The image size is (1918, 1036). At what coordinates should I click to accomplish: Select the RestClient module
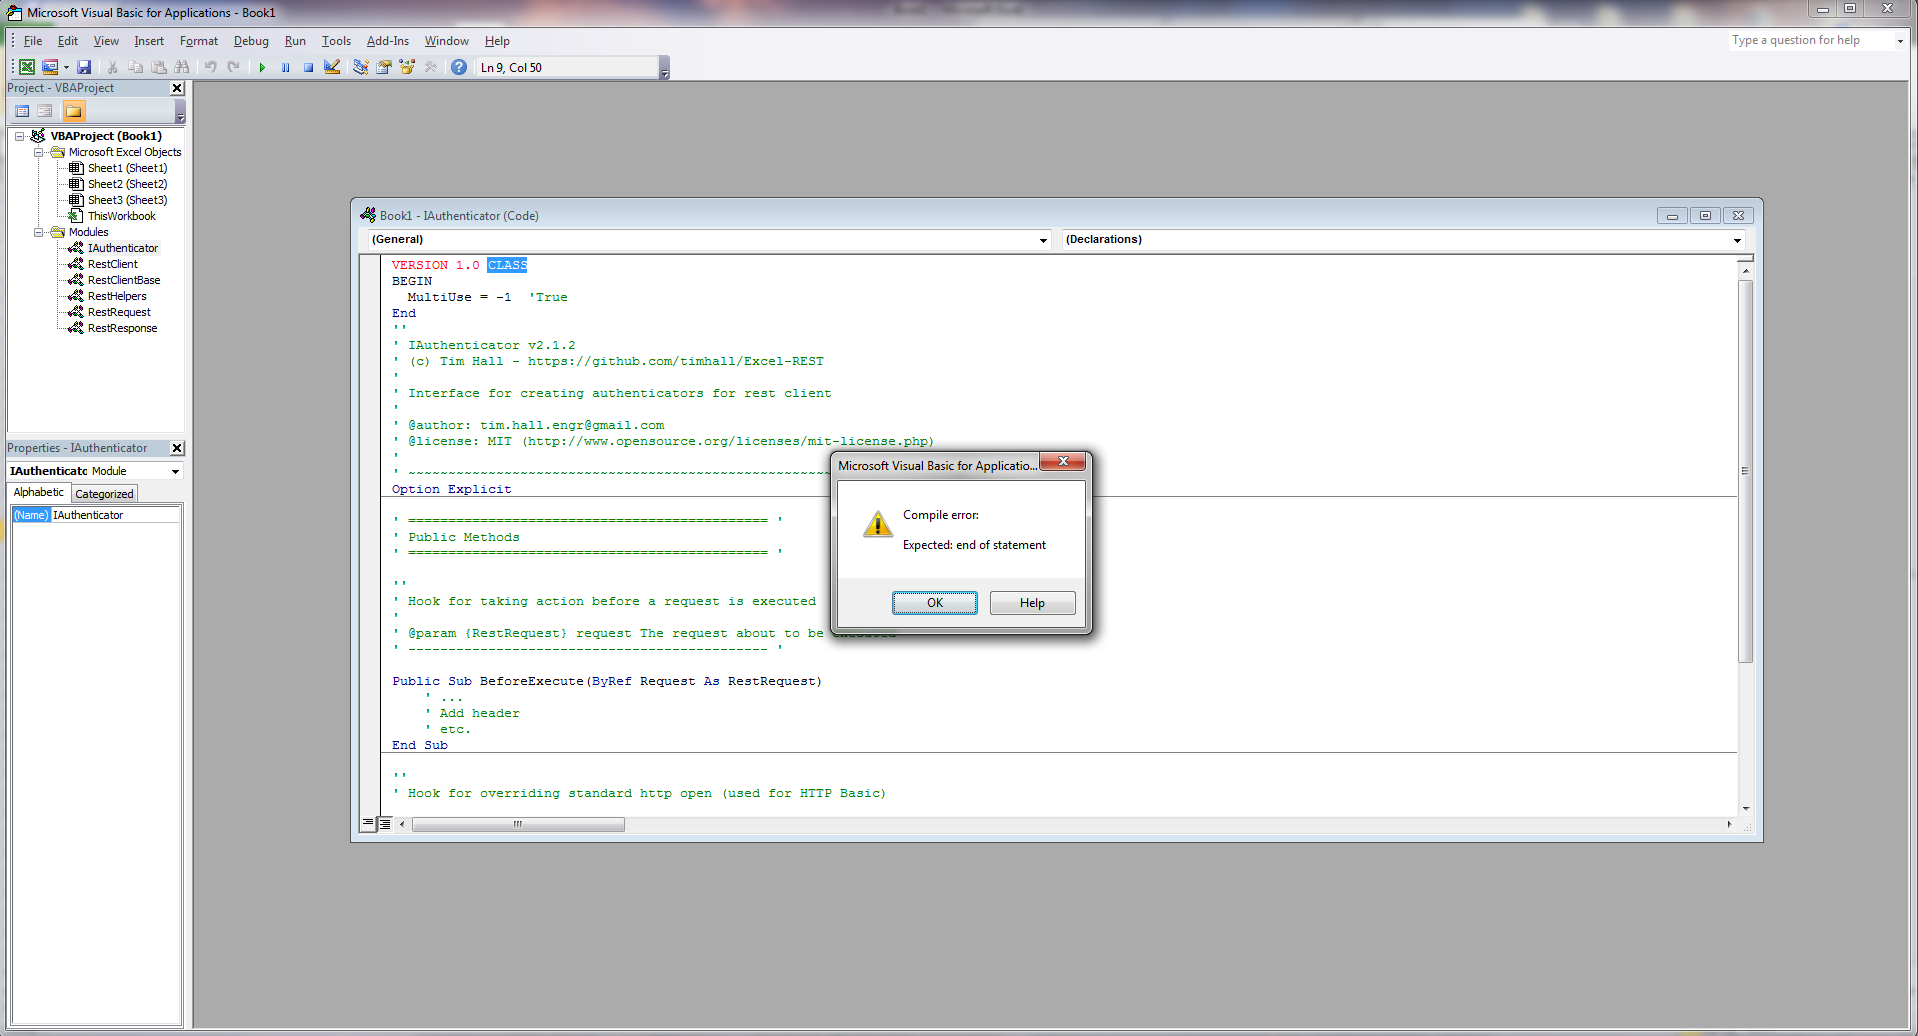click(x=113, y=264)
